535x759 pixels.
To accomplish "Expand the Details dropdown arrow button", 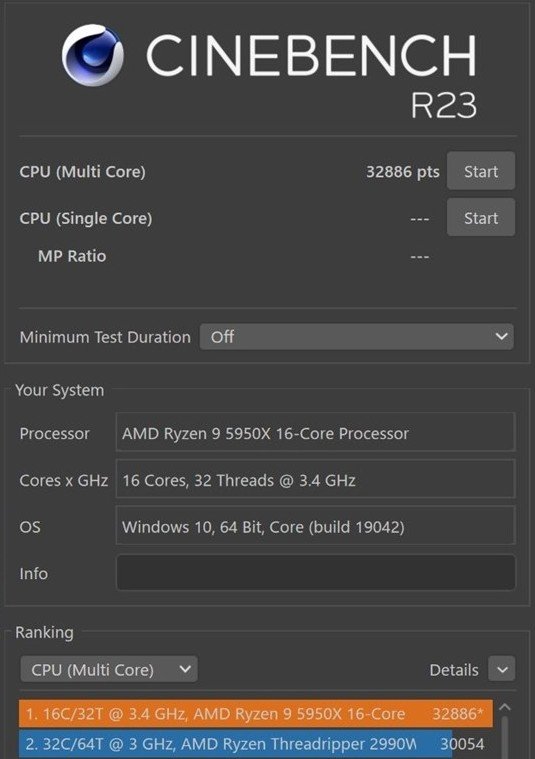I will tap(502, 669).
